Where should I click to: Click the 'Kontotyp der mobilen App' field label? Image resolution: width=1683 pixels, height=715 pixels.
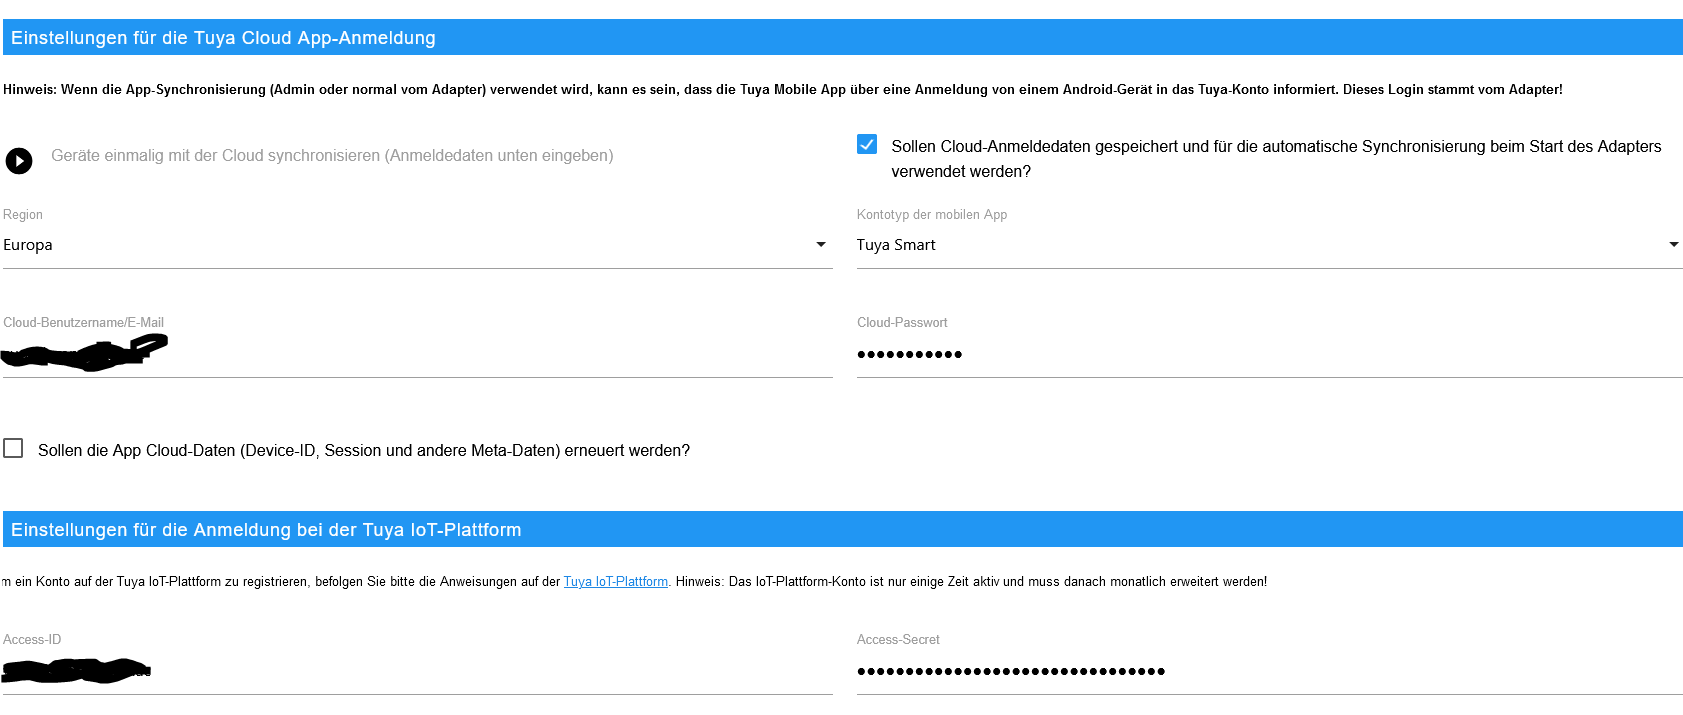931,215
